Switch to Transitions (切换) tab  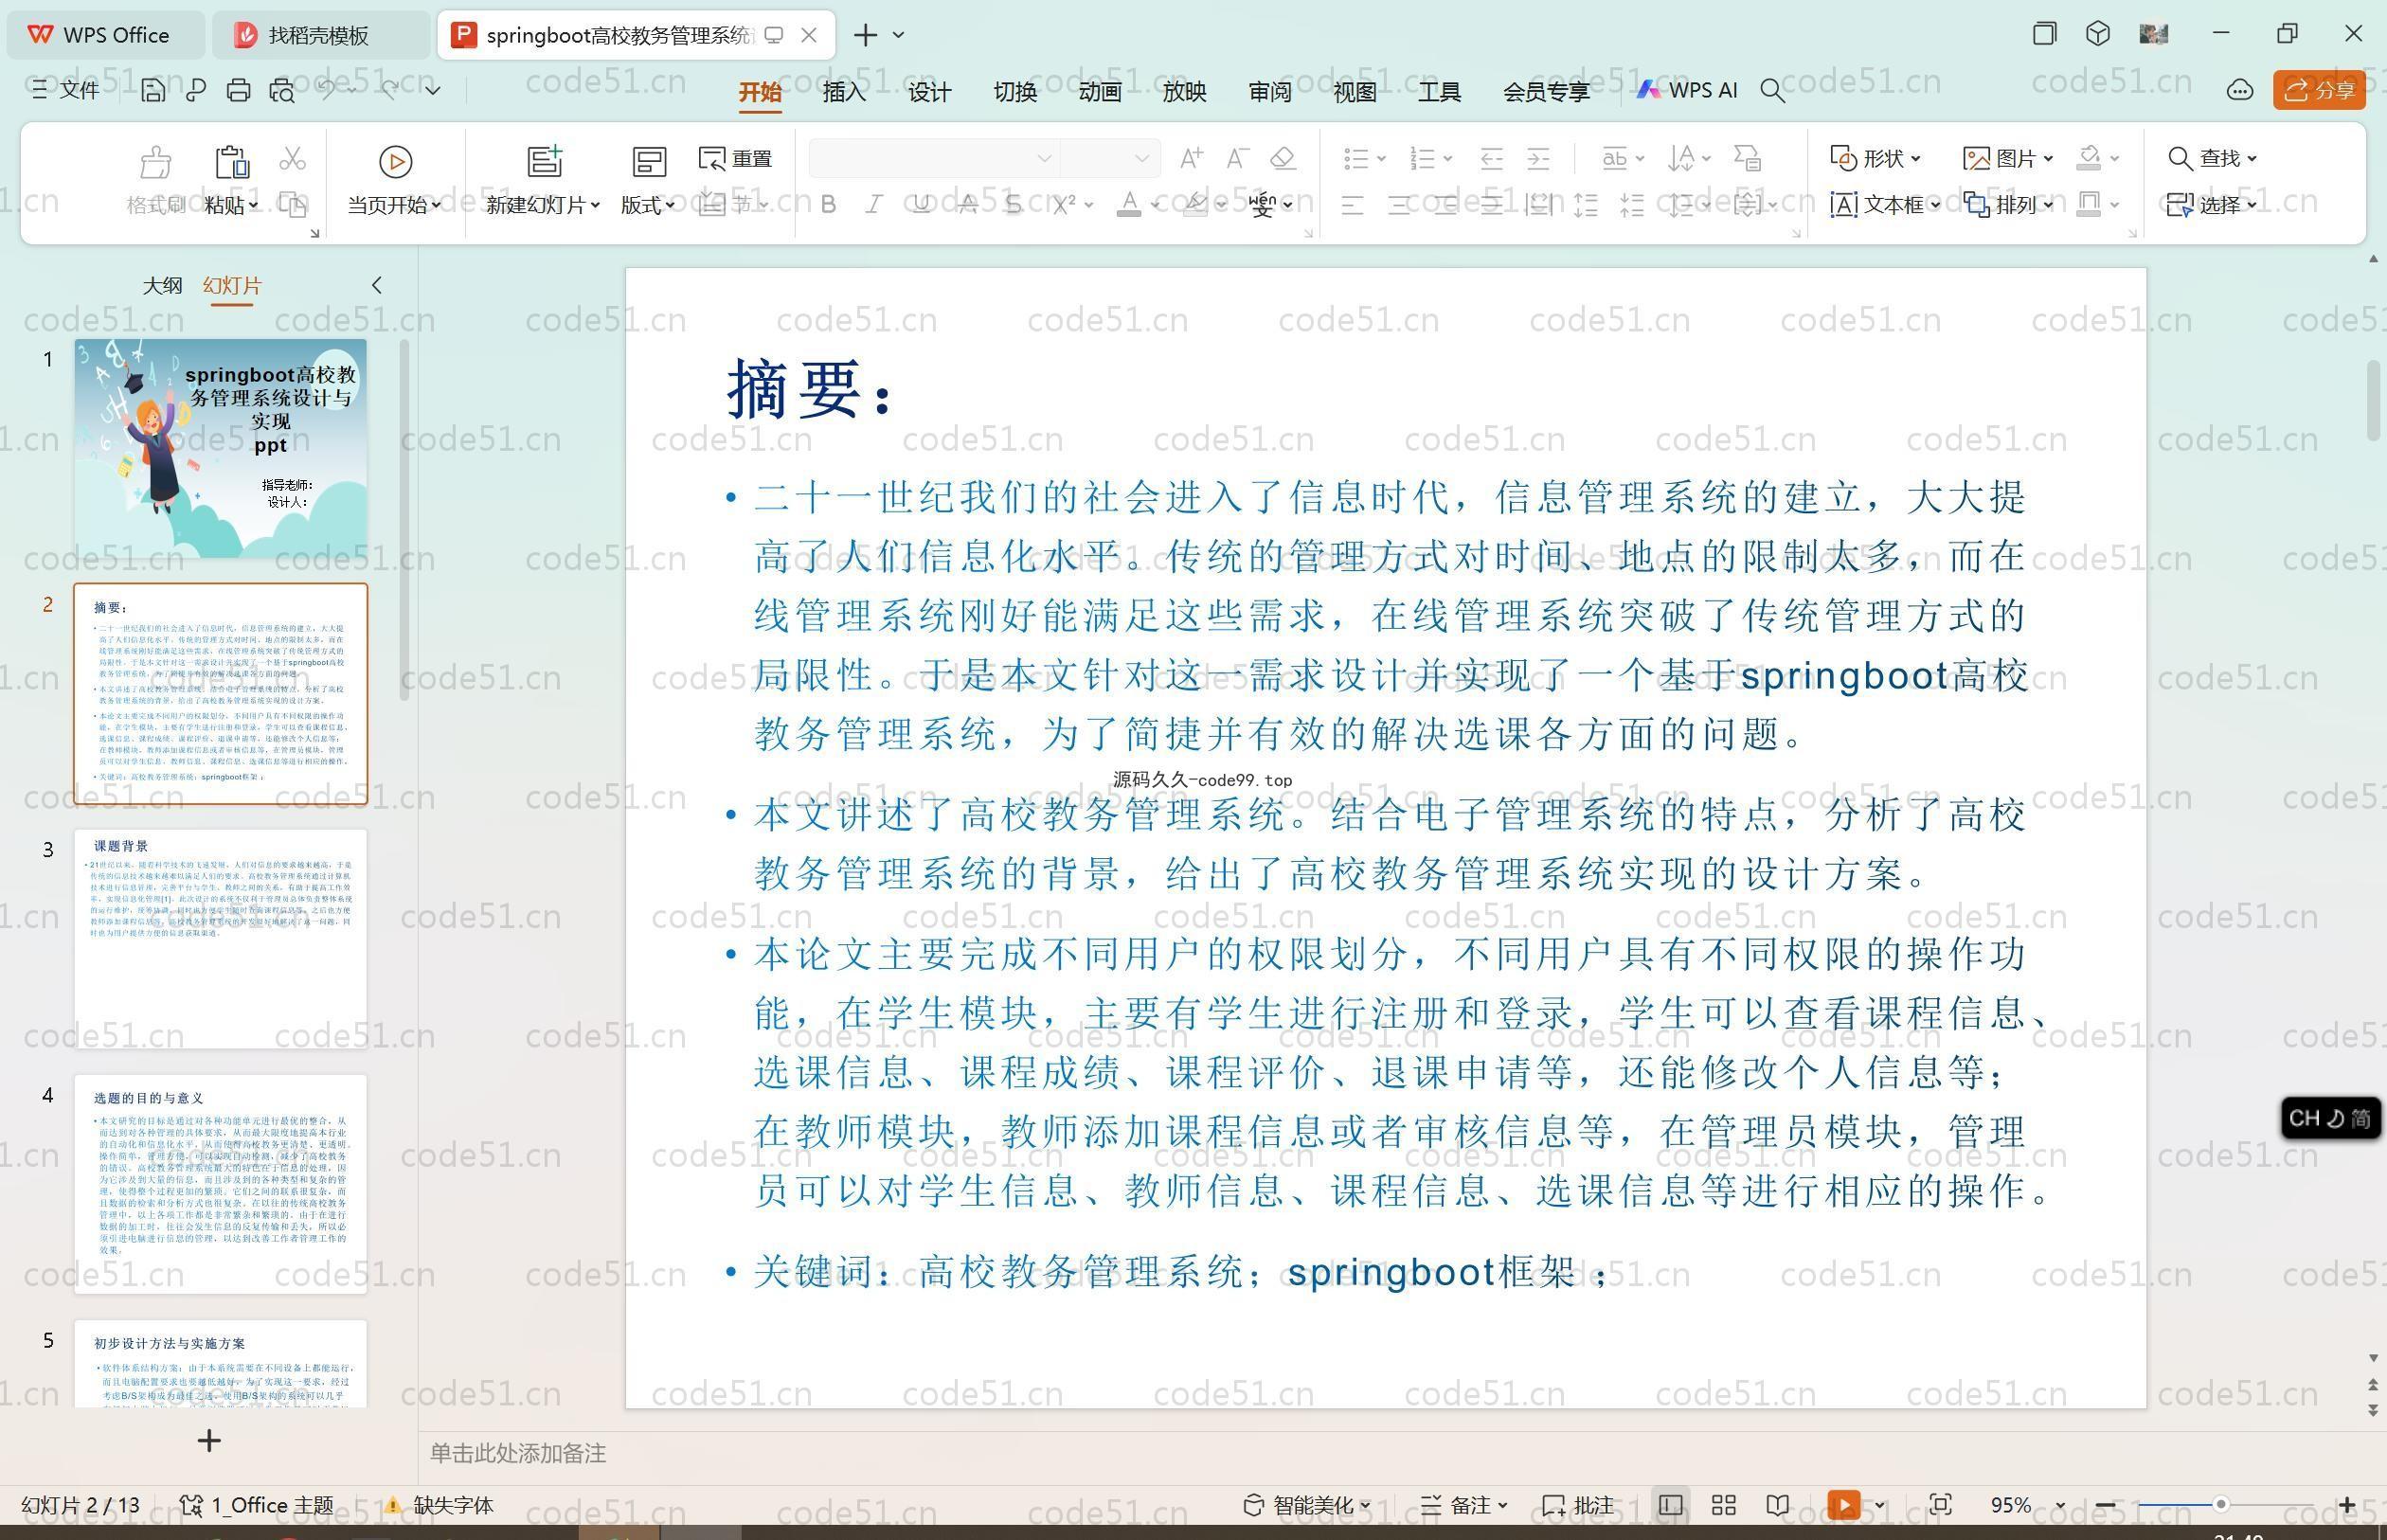click(x=1014, y=91)
